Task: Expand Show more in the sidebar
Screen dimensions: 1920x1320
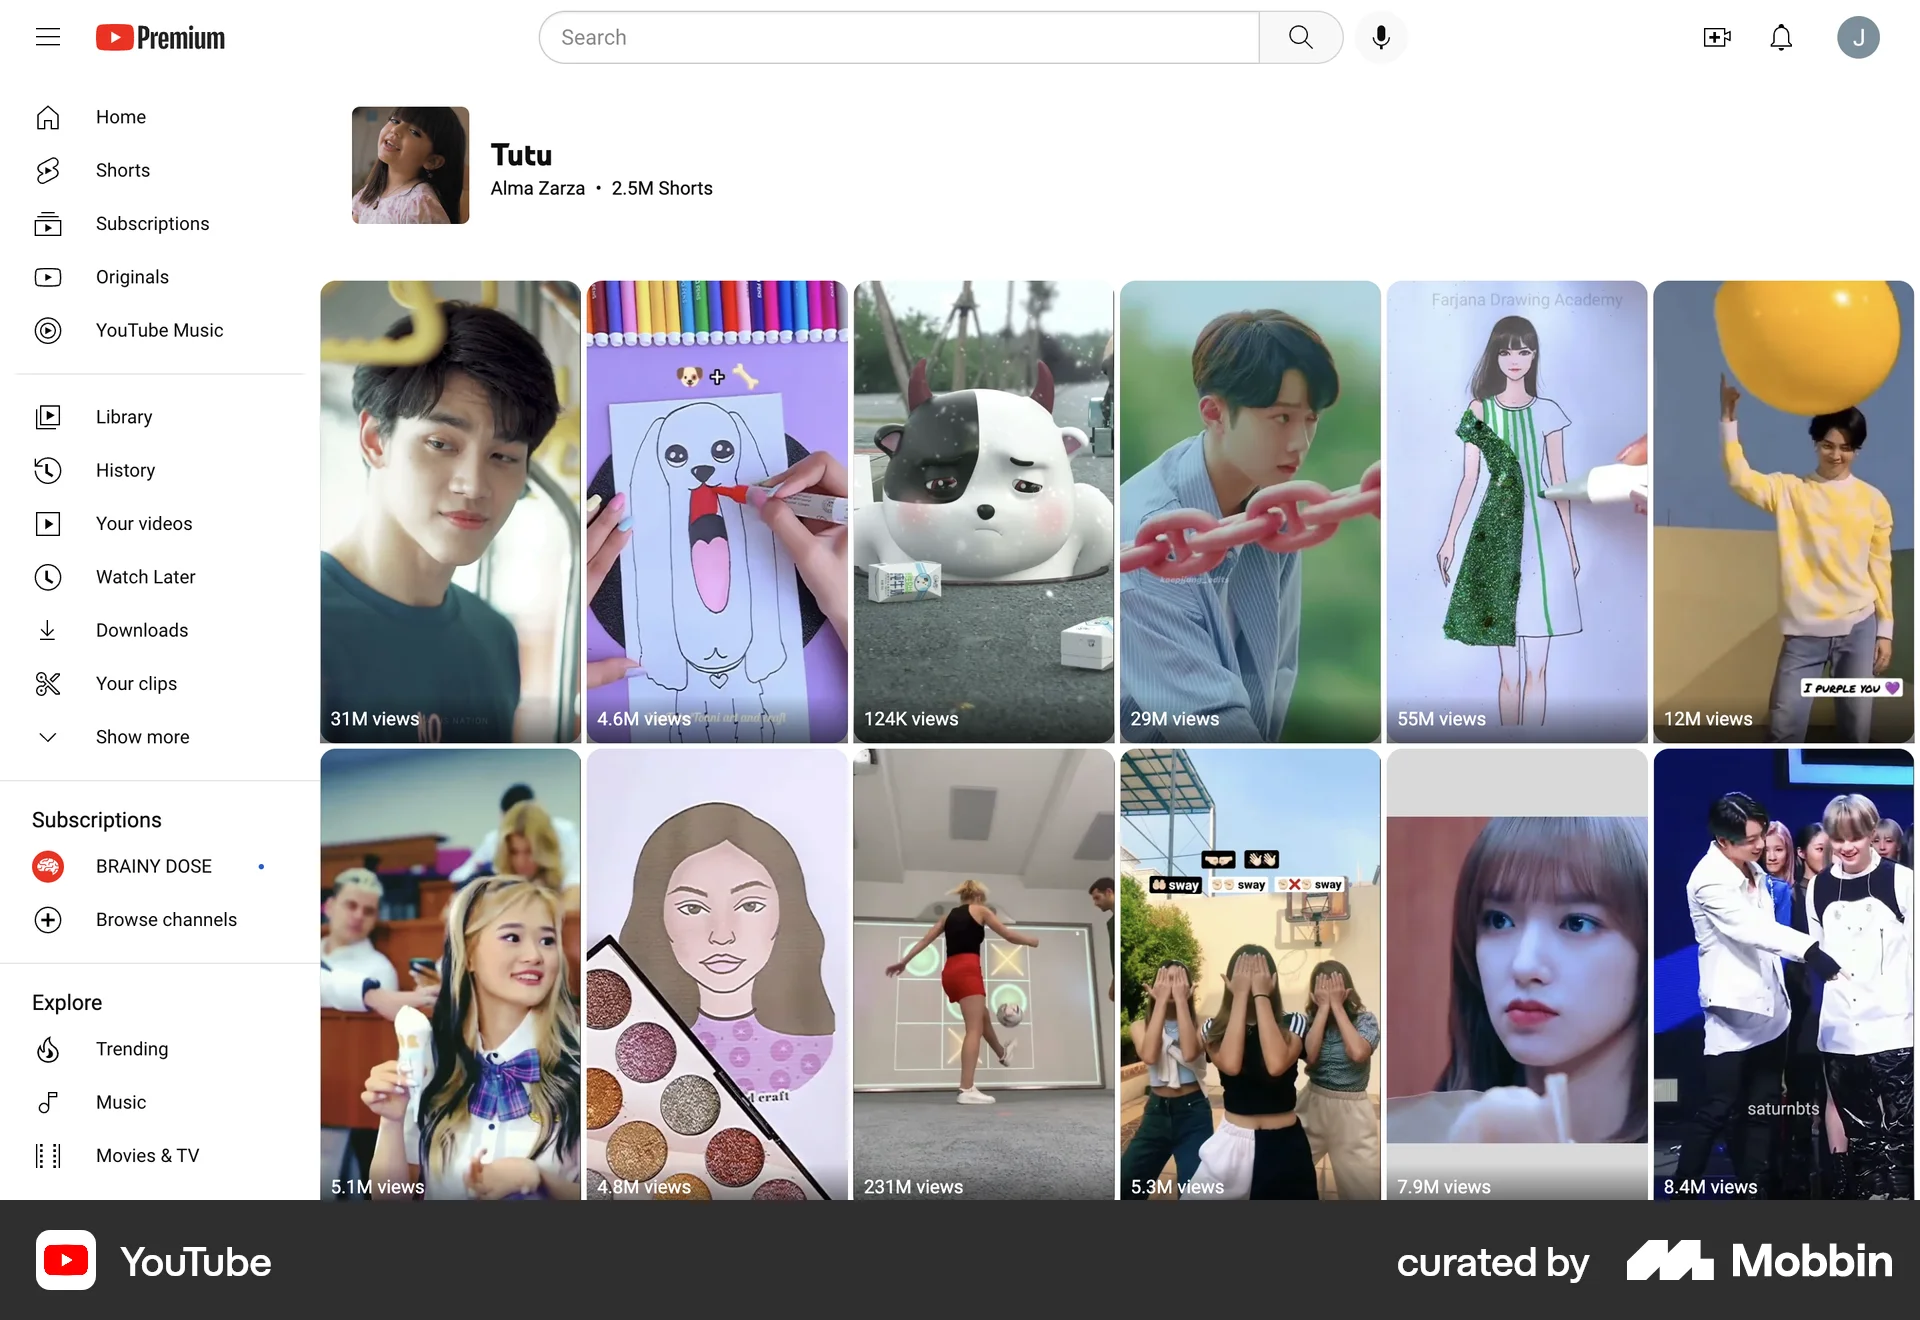Action: coord(142,737)
